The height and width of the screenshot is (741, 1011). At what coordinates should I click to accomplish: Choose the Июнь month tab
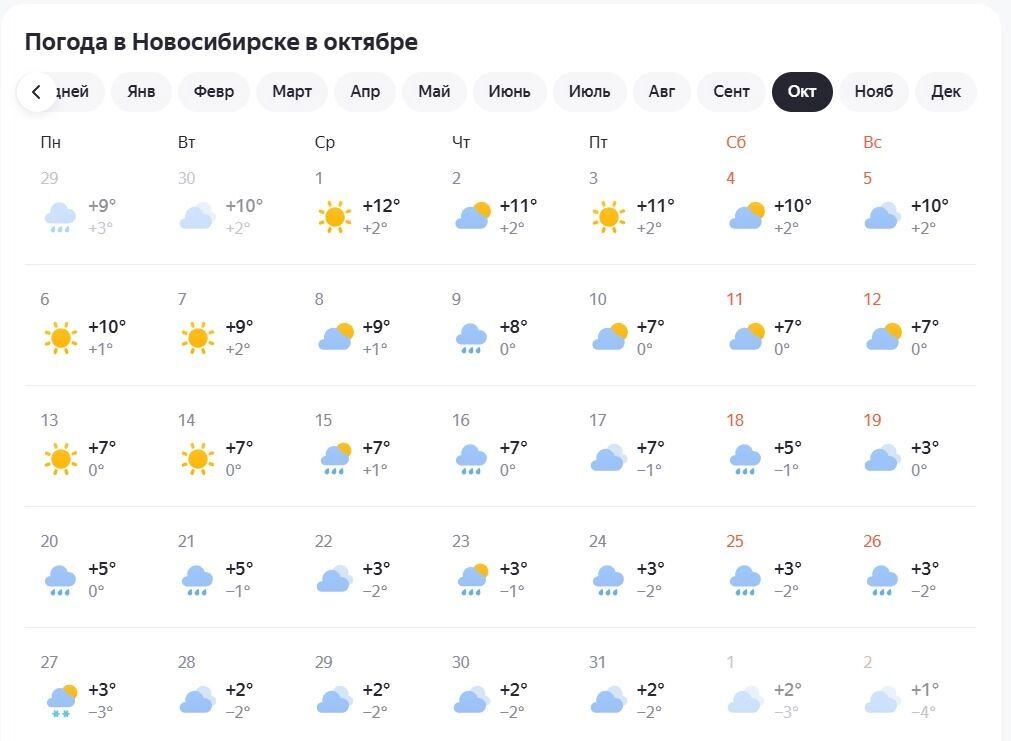pos(509,92)
